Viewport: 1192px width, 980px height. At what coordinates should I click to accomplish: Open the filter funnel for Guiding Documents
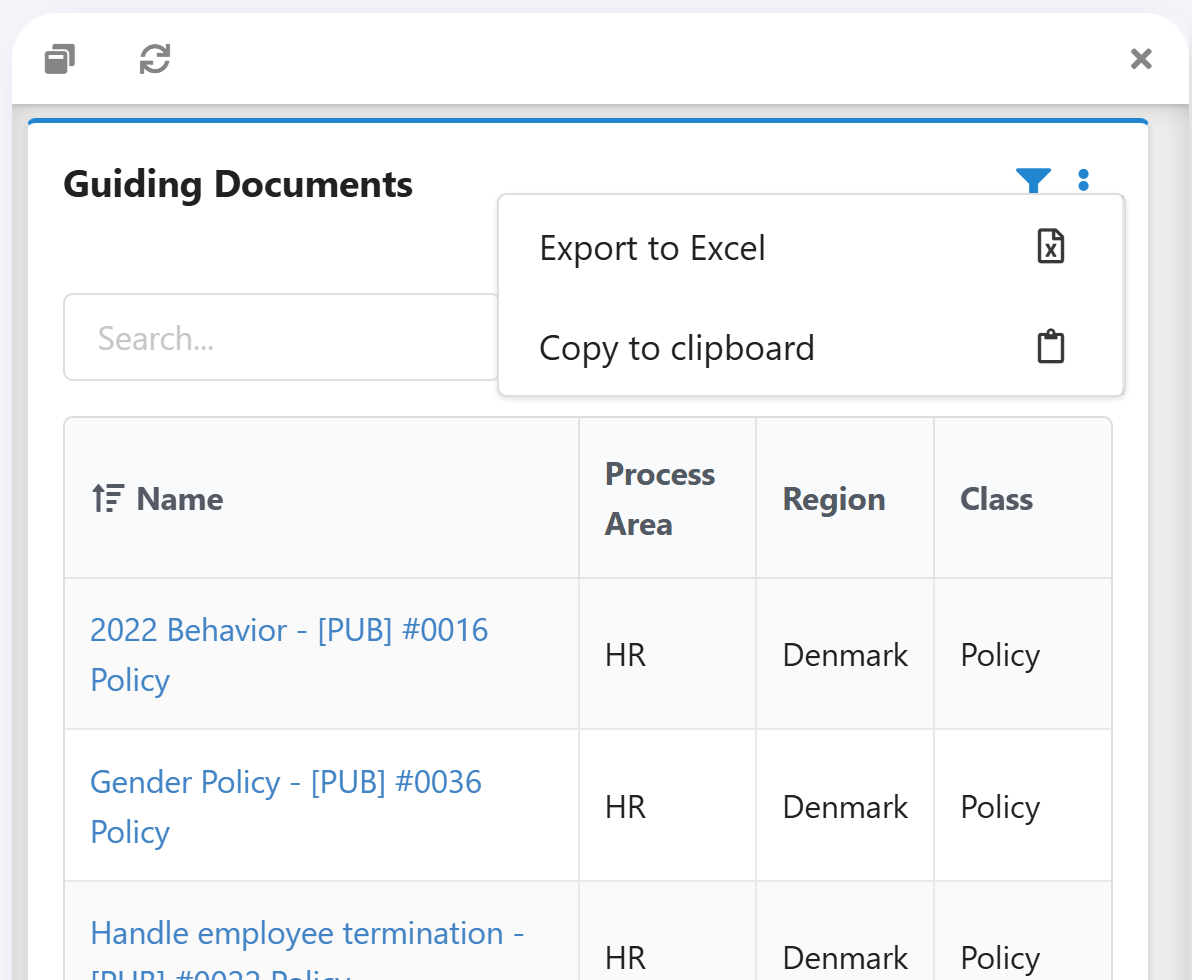[x=1033, y=181]
